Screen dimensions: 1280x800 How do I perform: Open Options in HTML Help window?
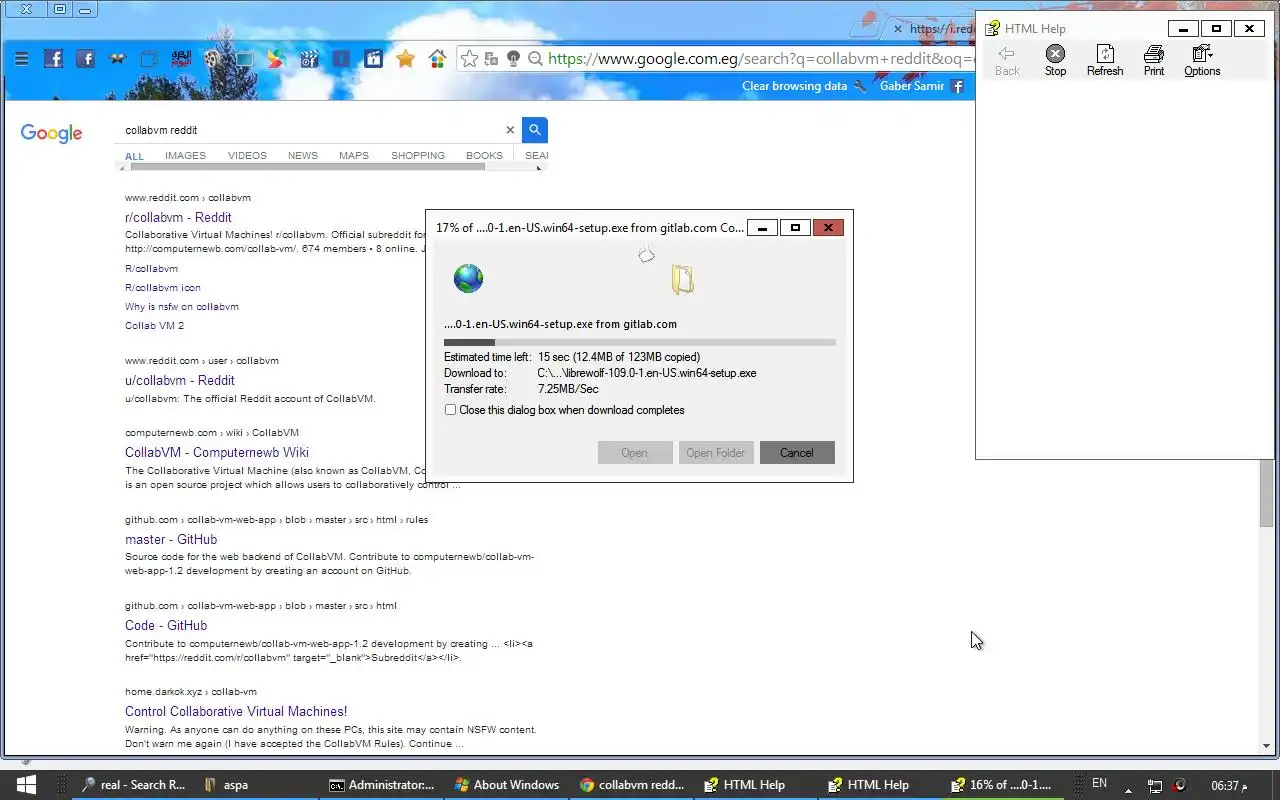1202,60
